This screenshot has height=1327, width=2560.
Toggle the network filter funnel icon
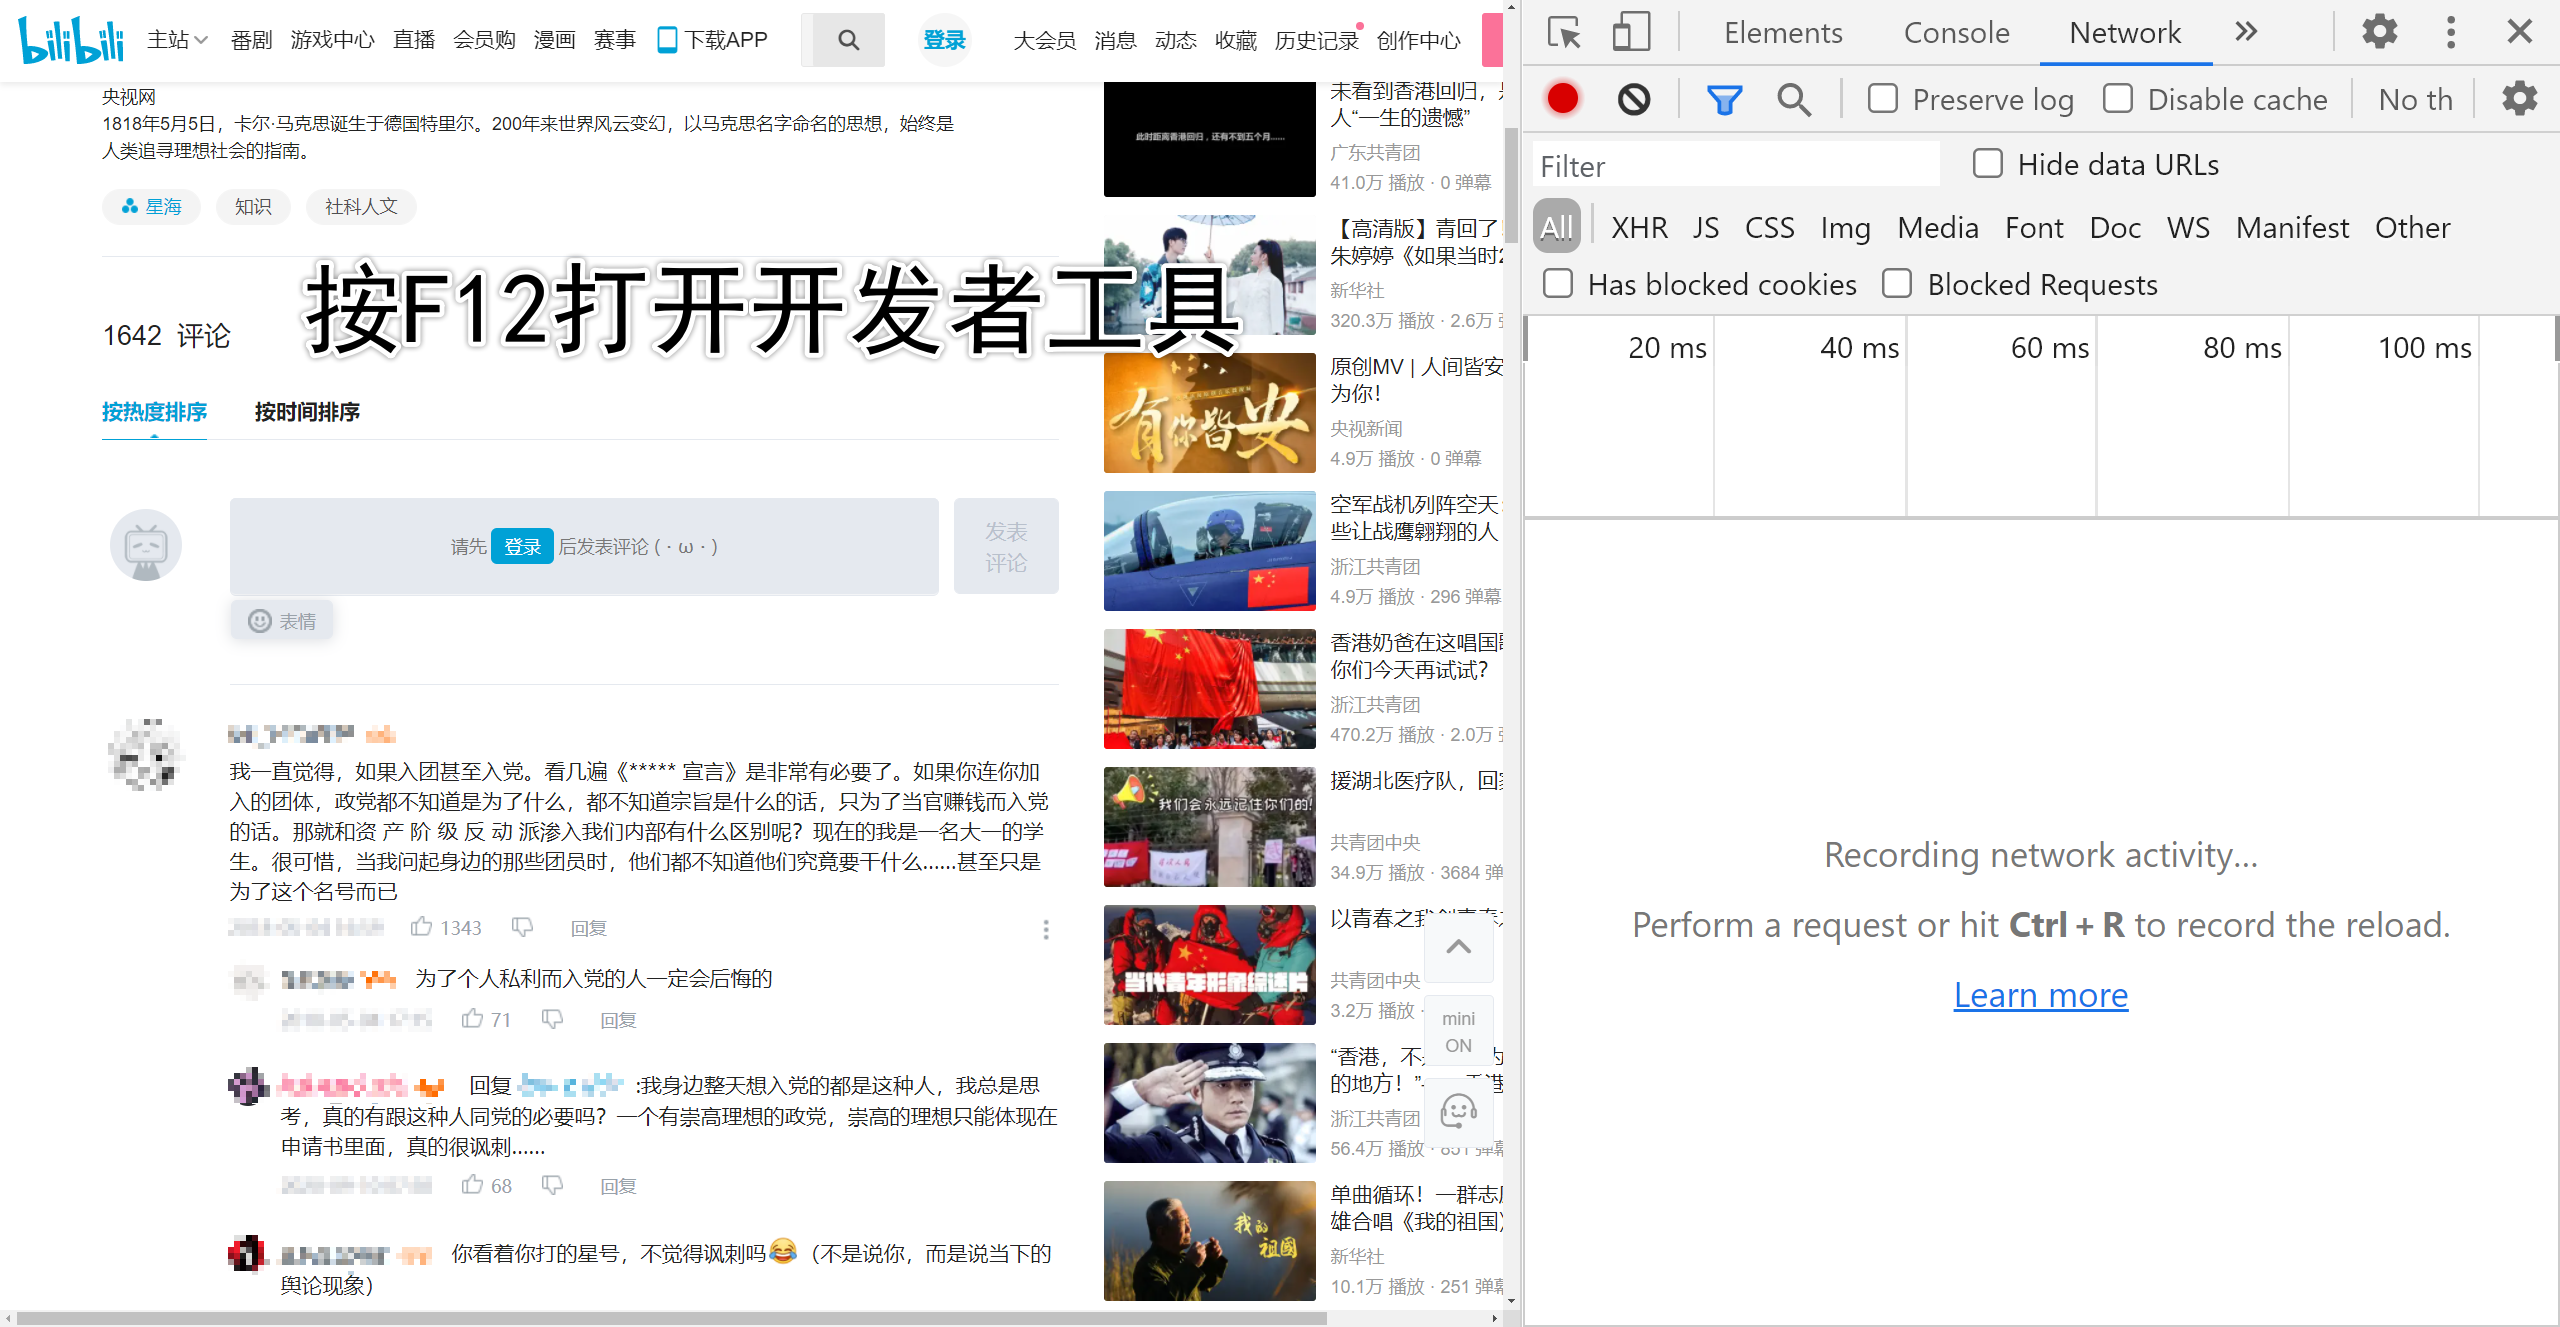tap(1724, 99)
